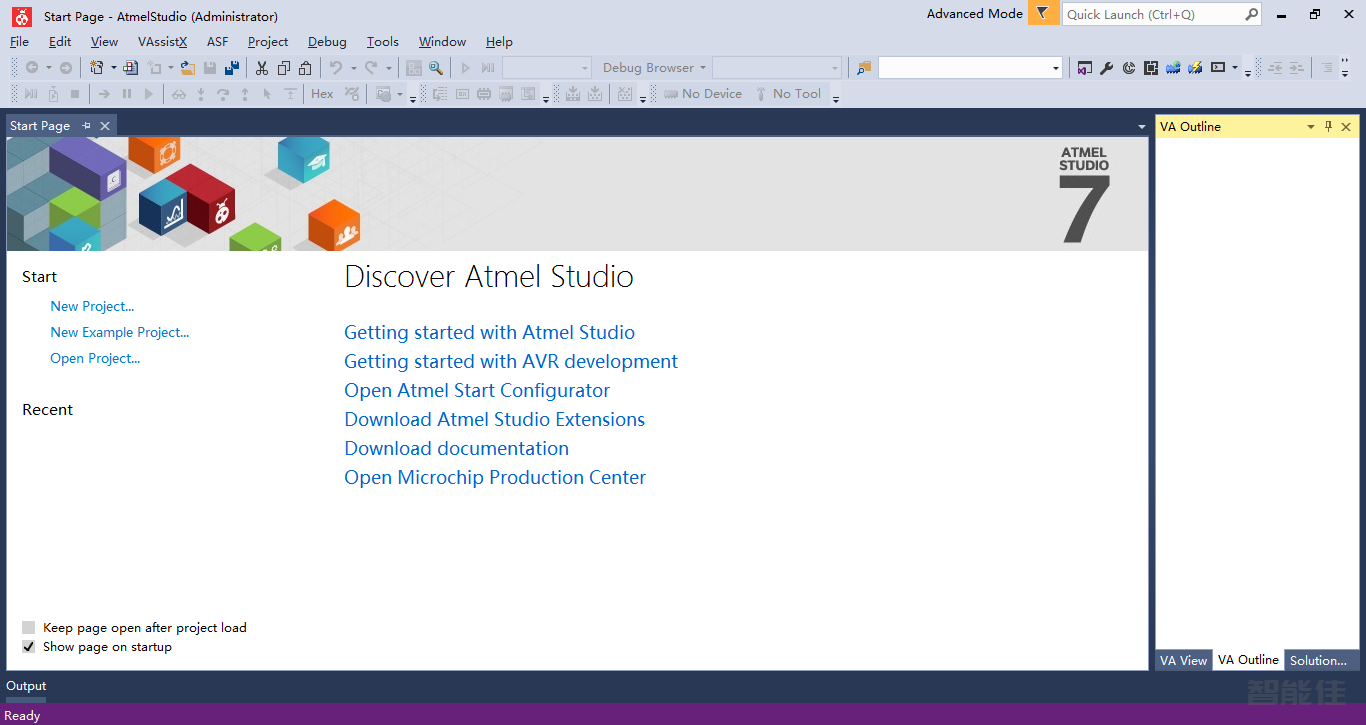This screenshot has width=1366, height=725.
Task: Switch to the Solution Explorer tab
Action: tap(1318, 660)
